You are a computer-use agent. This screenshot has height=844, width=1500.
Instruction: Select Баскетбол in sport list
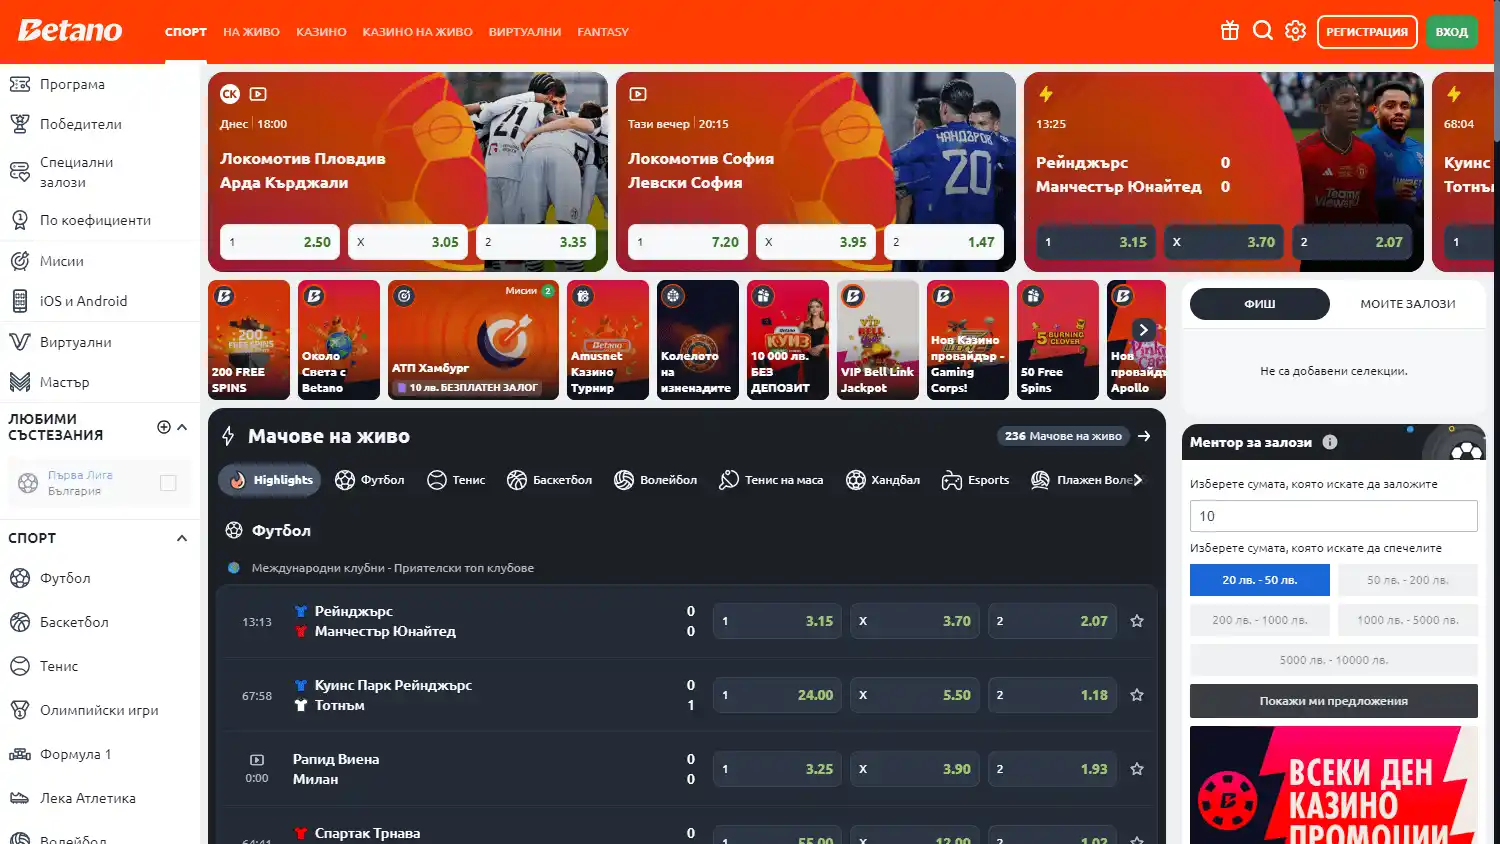coord(100,622)
